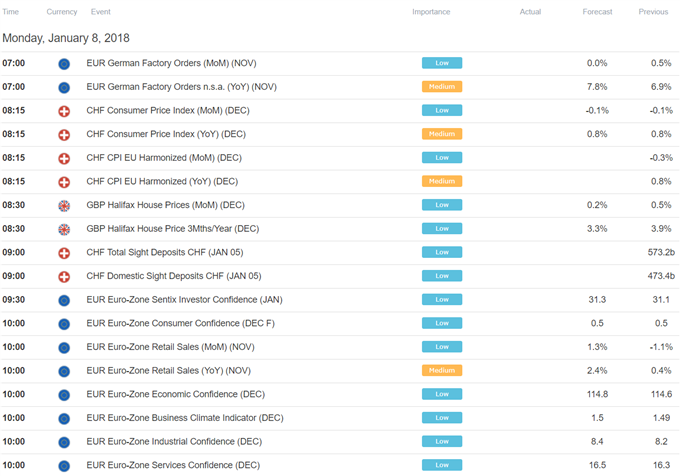Sort by the Forecast column header

pyautogui.click(x=597, y=12)
